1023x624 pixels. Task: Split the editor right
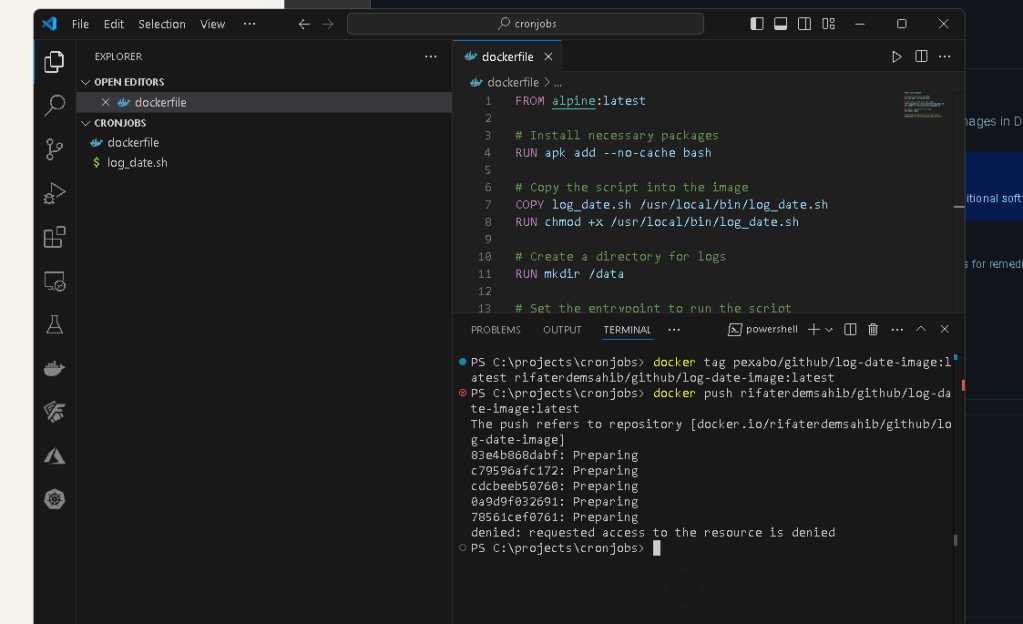(921, 57)
